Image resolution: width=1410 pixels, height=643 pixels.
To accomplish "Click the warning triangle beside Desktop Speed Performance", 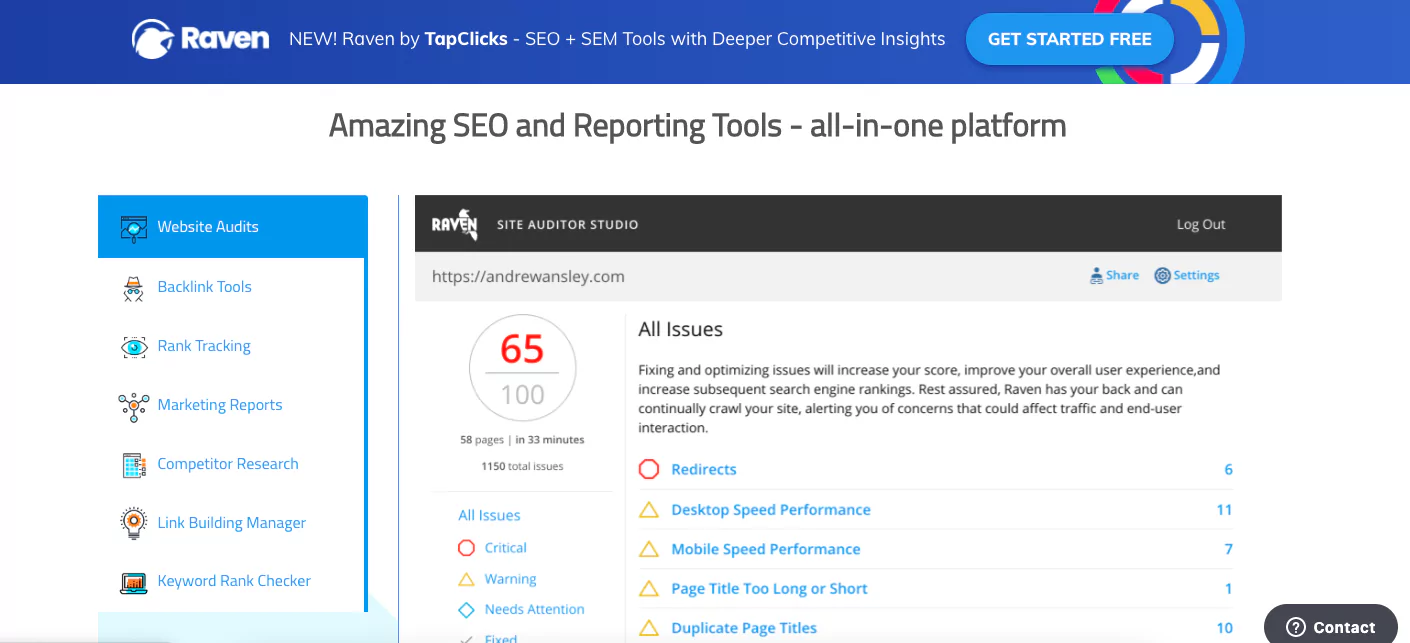I will click(649, 510).
